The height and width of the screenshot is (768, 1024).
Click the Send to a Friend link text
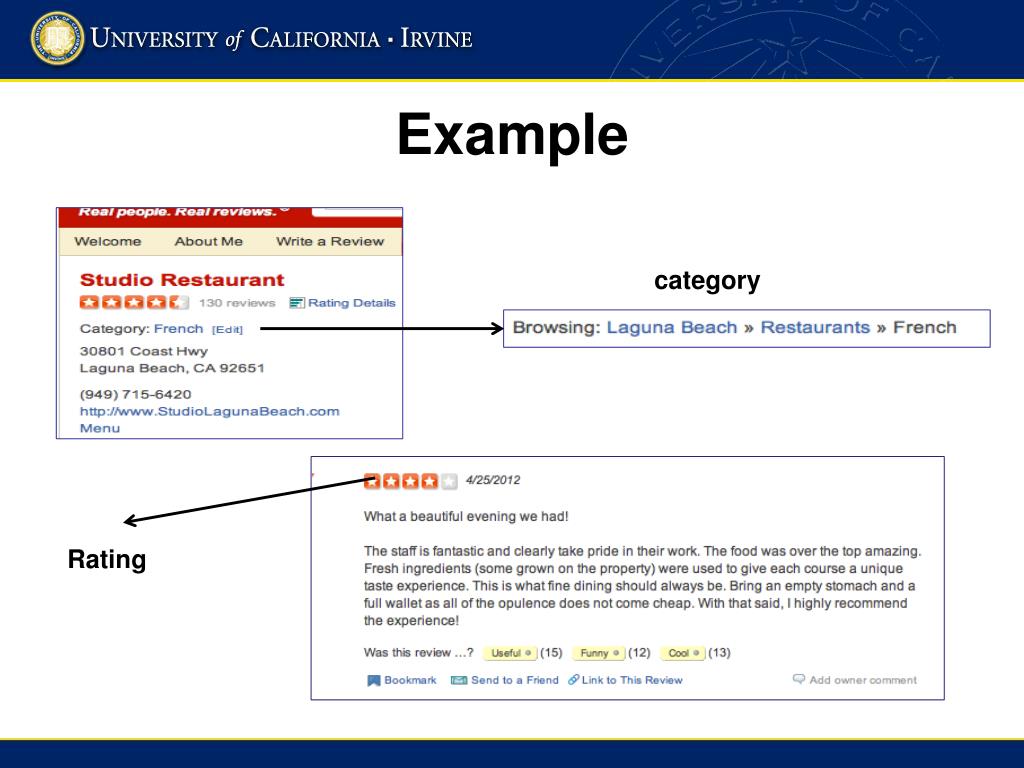(515, 680)
